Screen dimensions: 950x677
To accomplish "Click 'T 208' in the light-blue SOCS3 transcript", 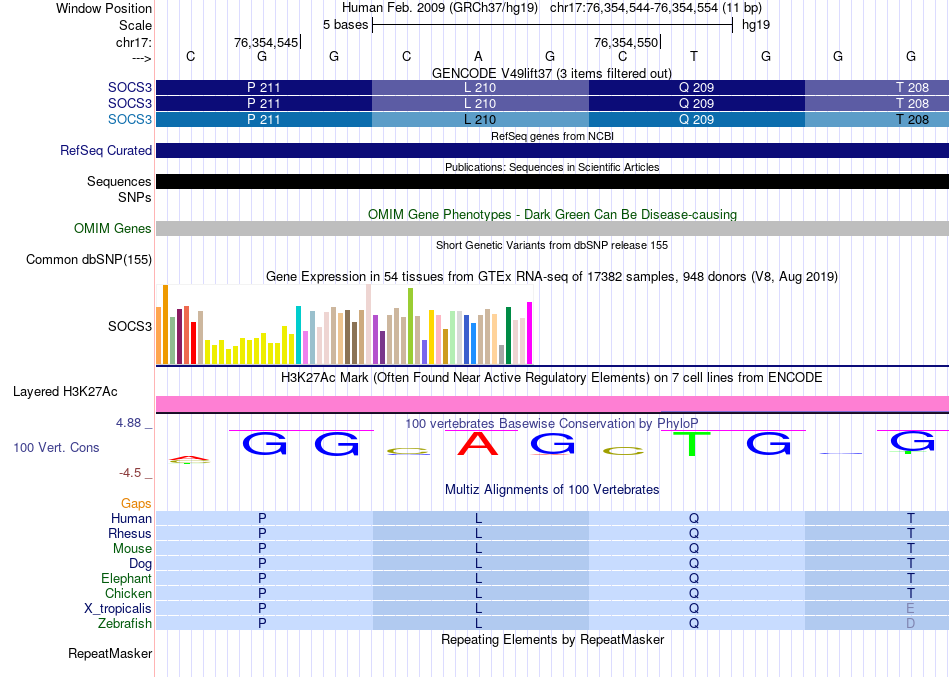I will [x=912, y=119].
